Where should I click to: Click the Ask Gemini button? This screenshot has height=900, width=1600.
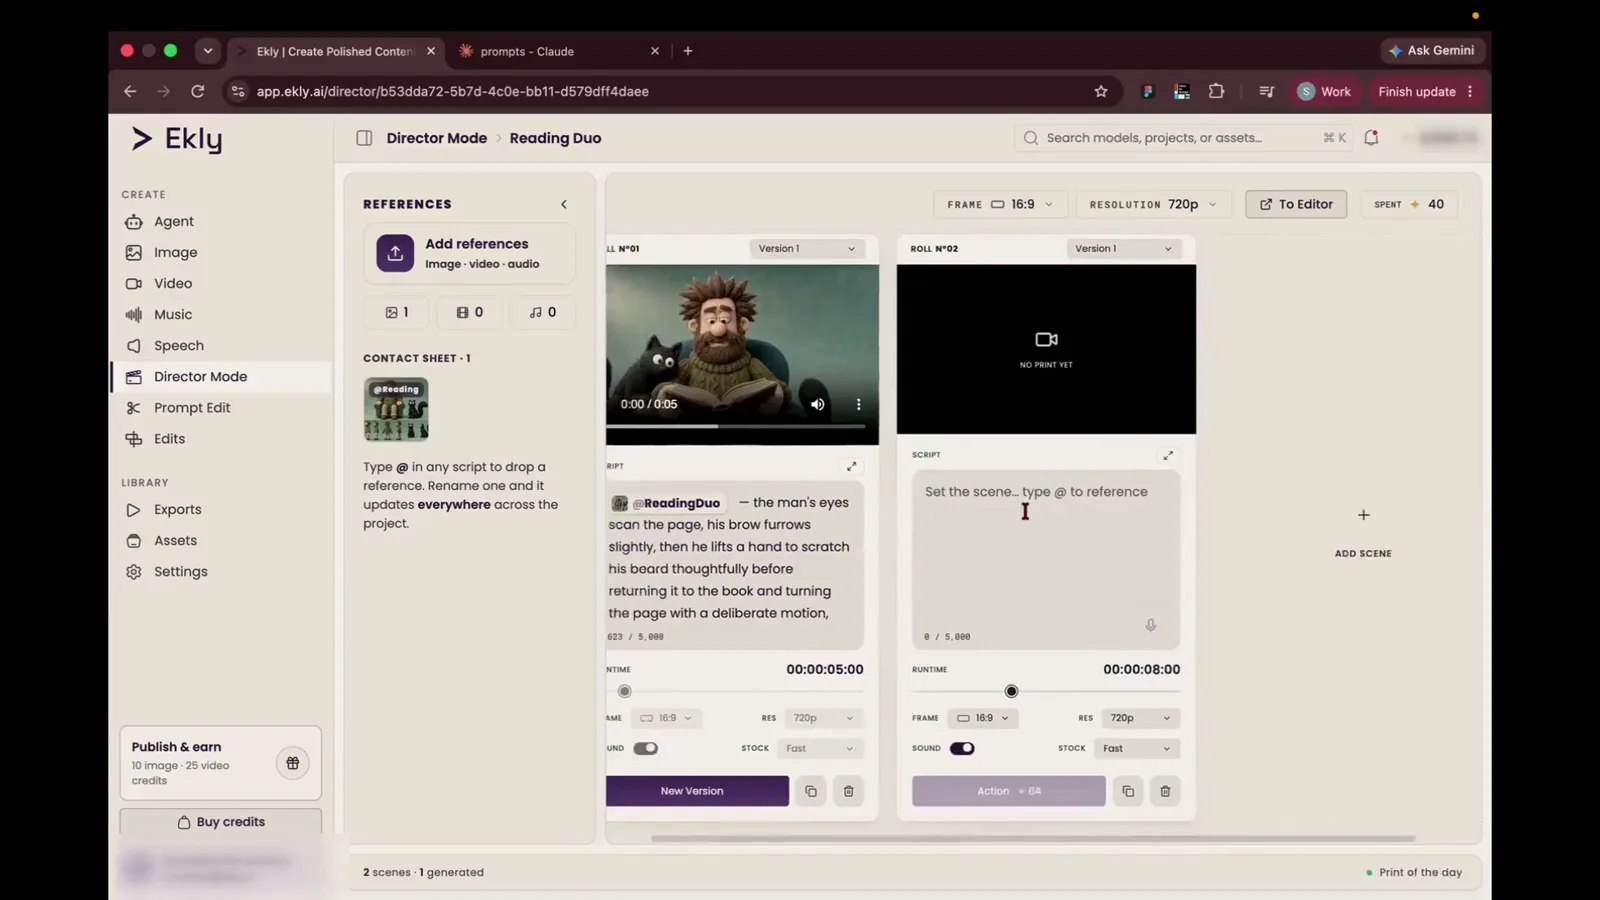pyautogui.click(x=1433, y=50)
